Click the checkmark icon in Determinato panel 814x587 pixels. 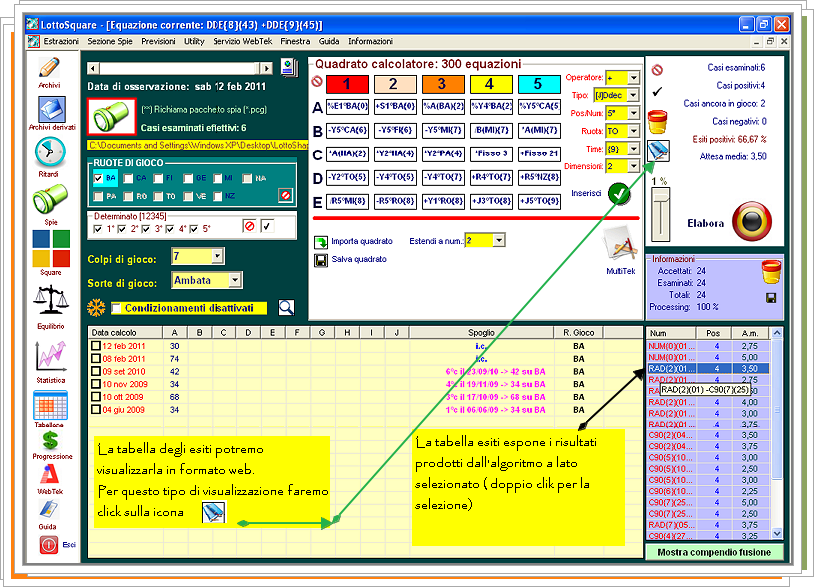(267, 226)
